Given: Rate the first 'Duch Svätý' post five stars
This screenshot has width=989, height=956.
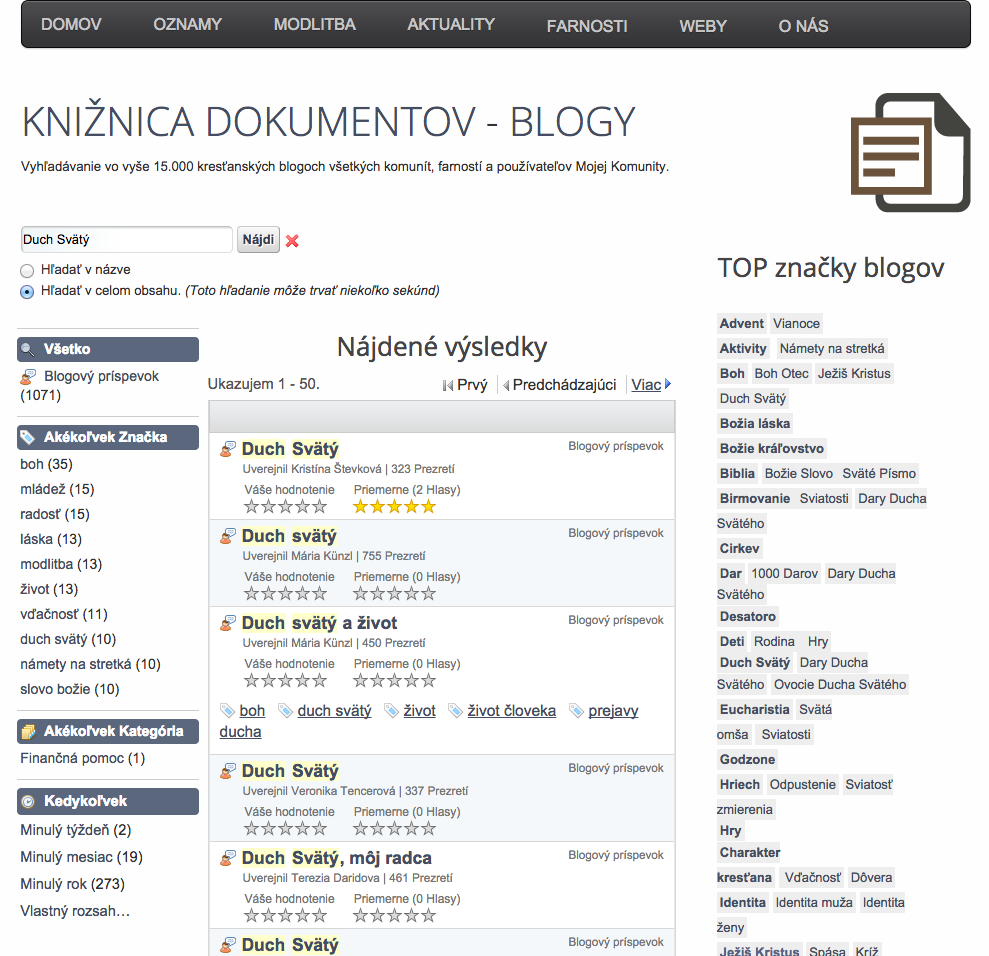Looking at the screenshot, I should tap(320, 507).
